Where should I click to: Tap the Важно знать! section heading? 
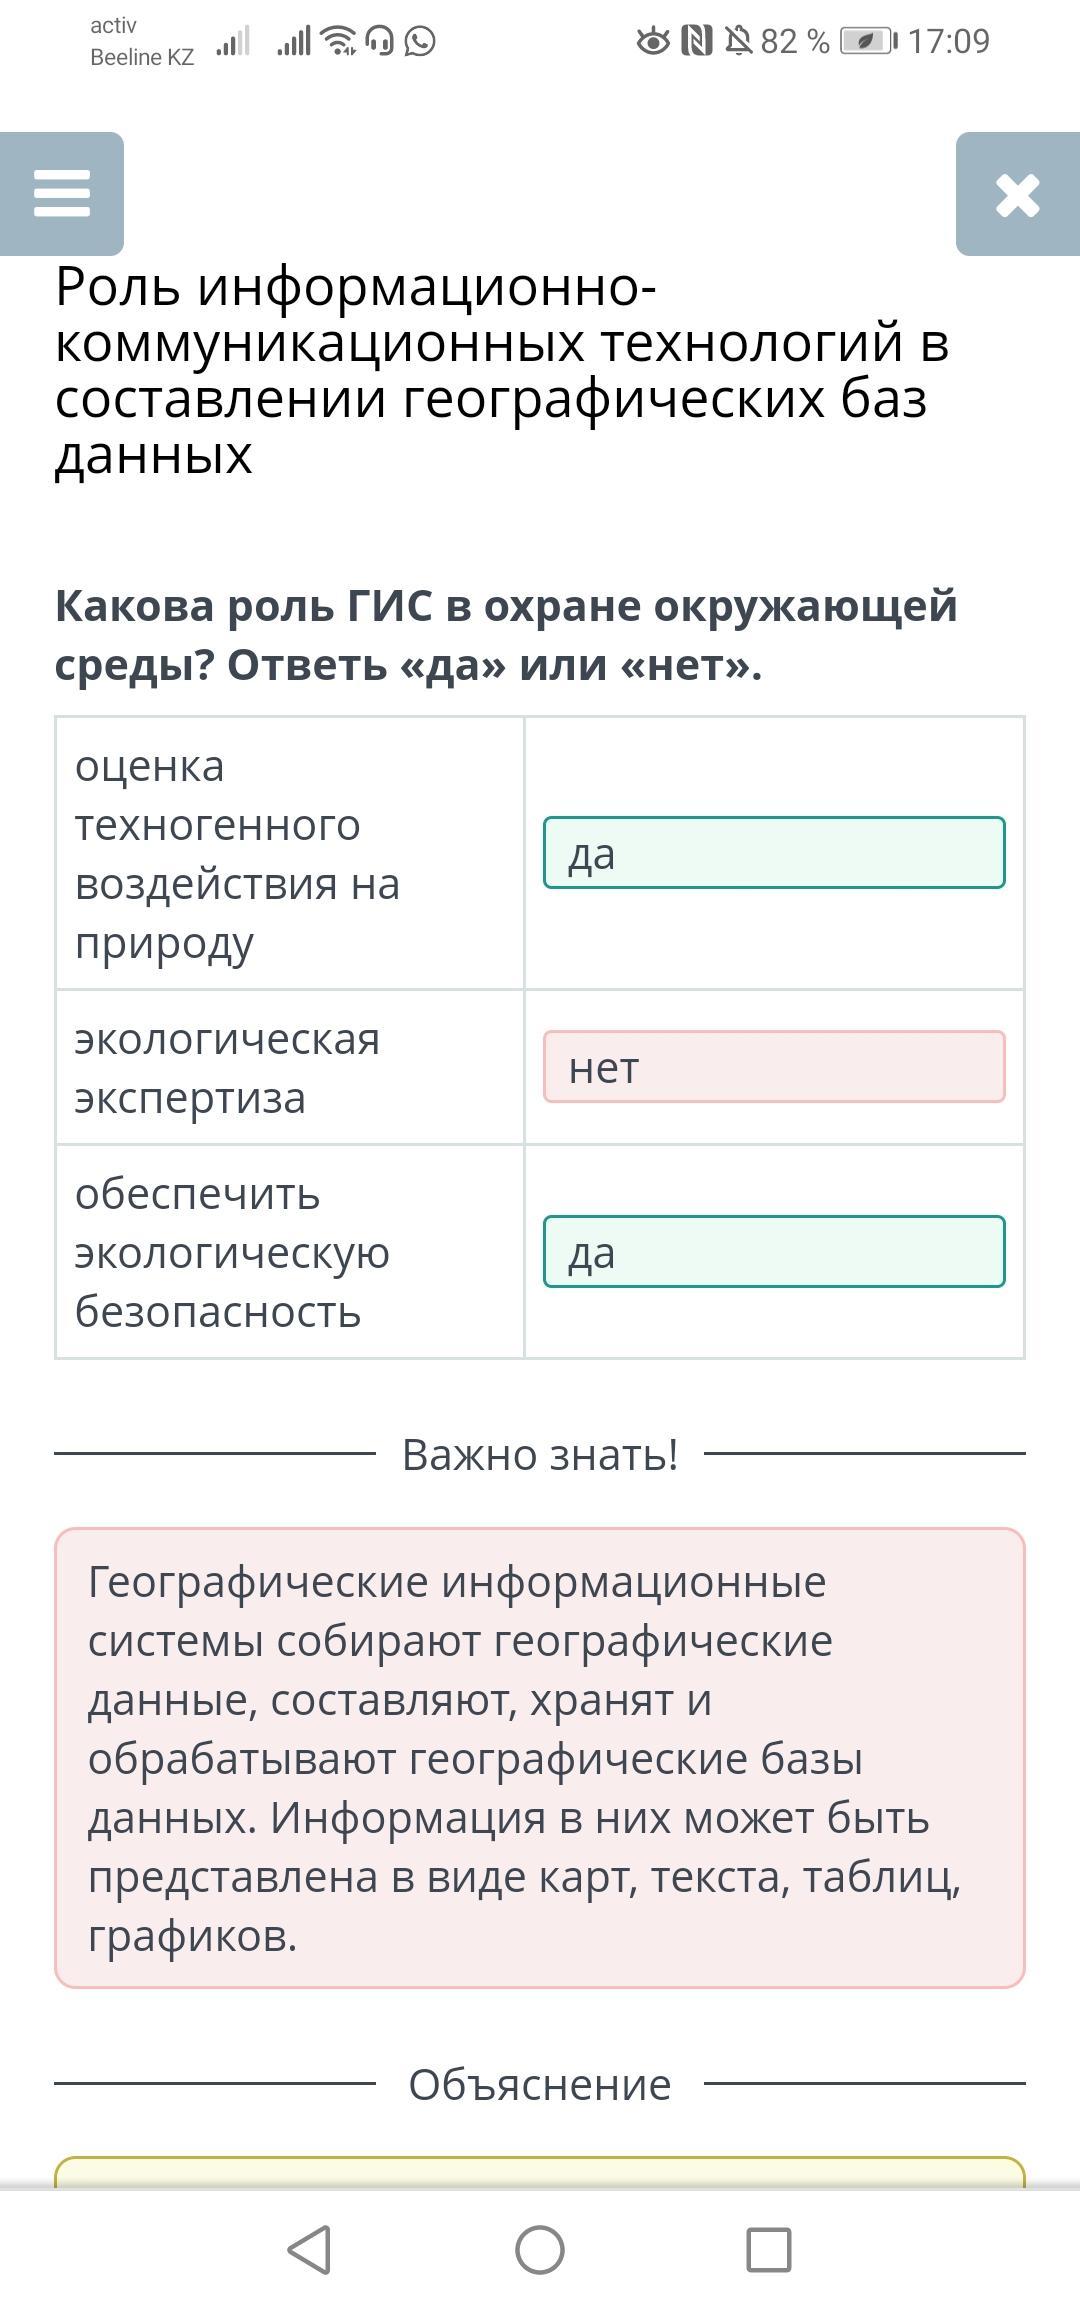pos(540,1454)
